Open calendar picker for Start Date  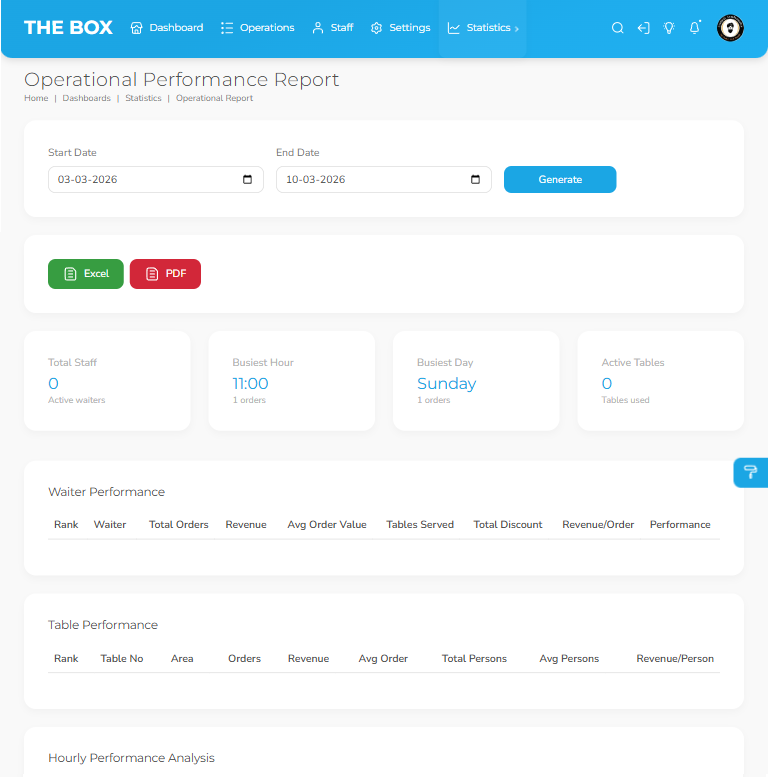tap(248, 180)
